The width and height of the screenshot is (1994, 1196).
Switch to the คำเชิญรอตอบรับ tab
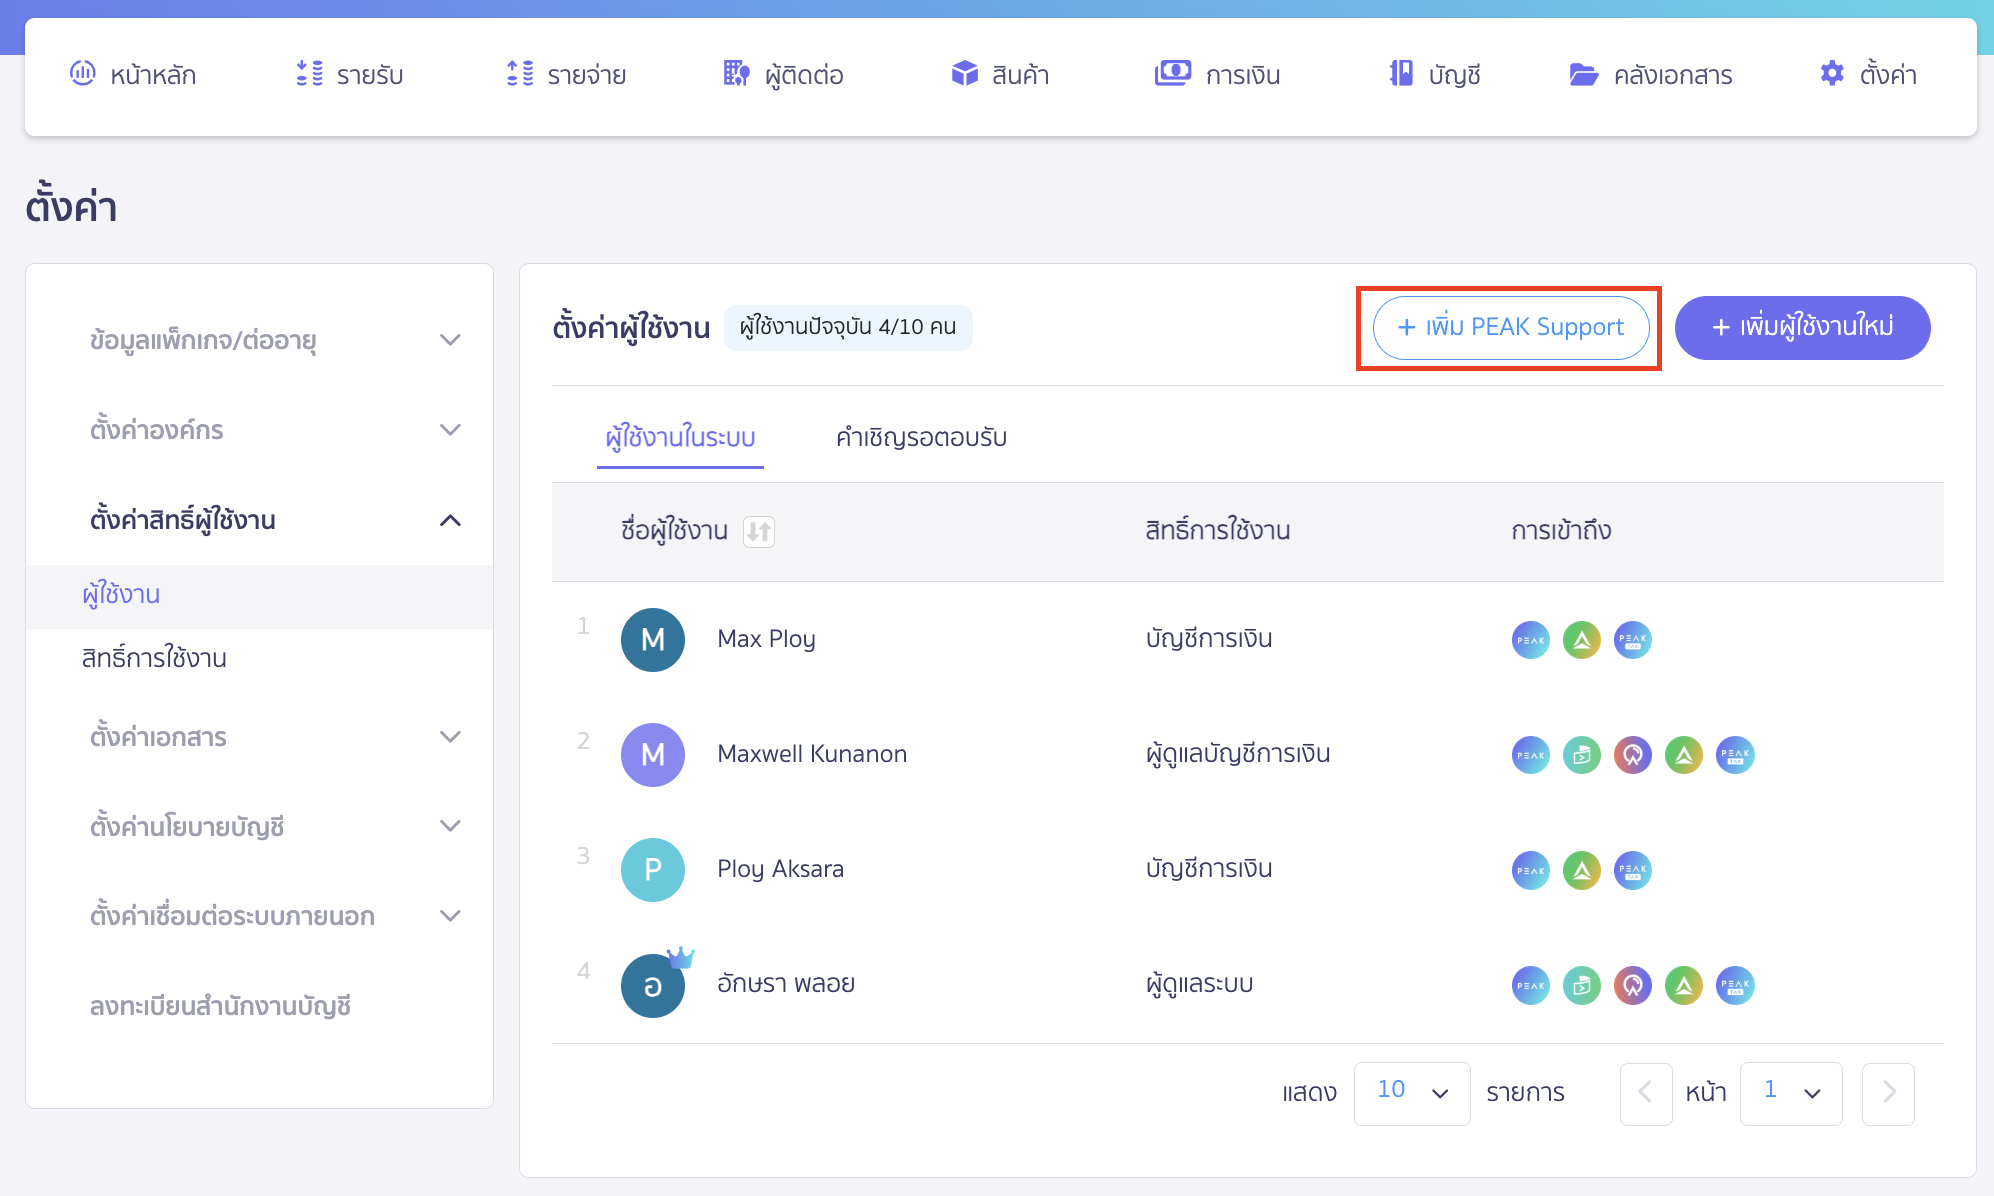click(x=921, y=437)
